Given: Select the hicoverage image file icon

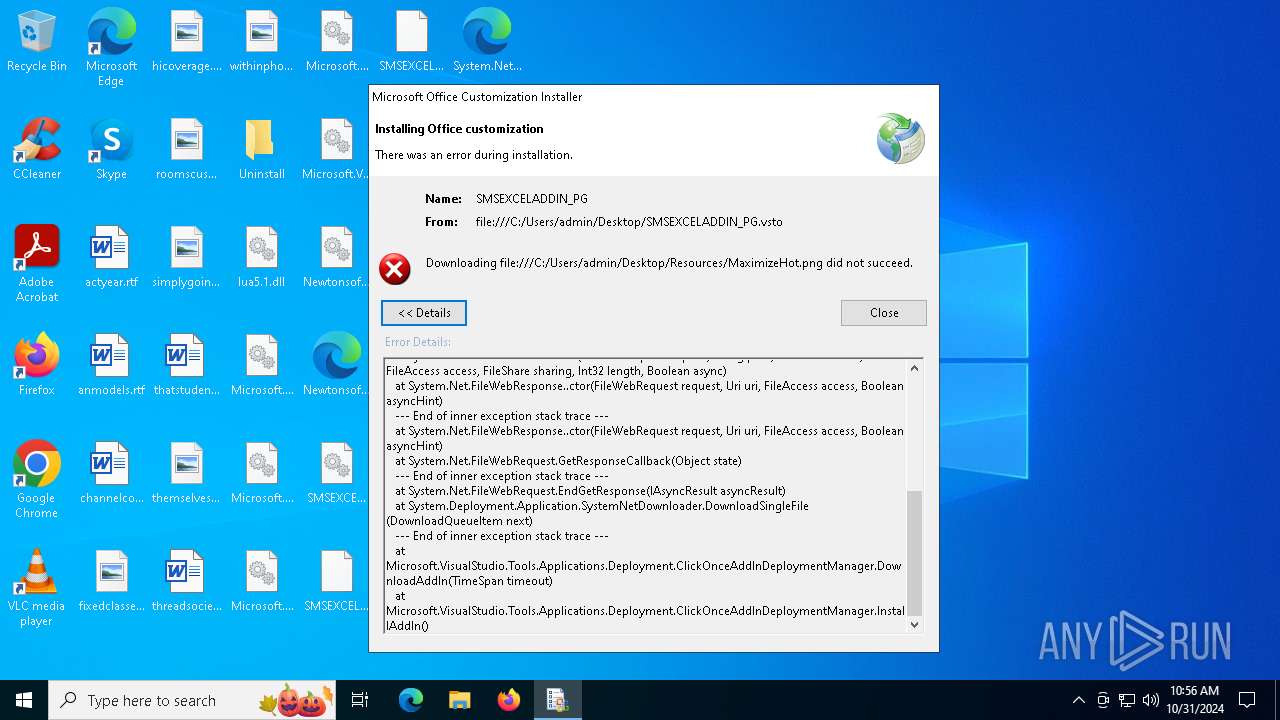Looking at the screenshot, I should point(187,42).
